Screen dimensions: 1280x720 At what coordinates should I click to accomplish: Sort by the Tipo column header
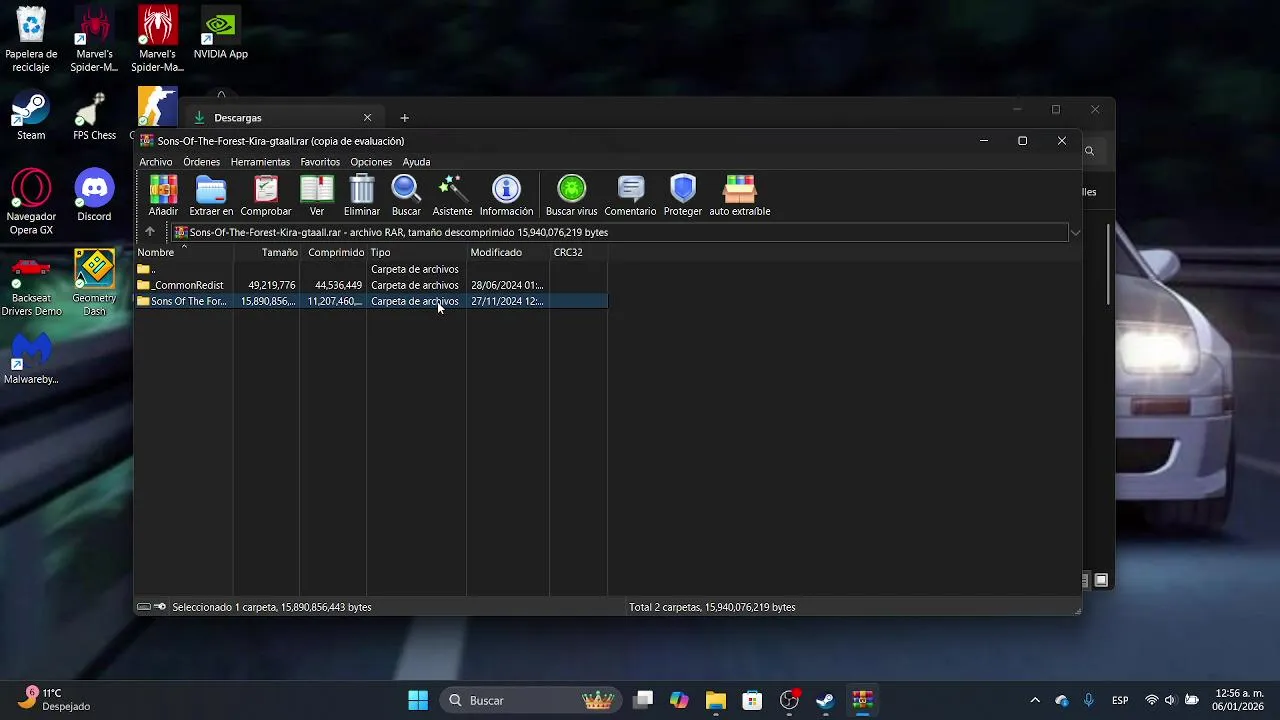point(417,252)
